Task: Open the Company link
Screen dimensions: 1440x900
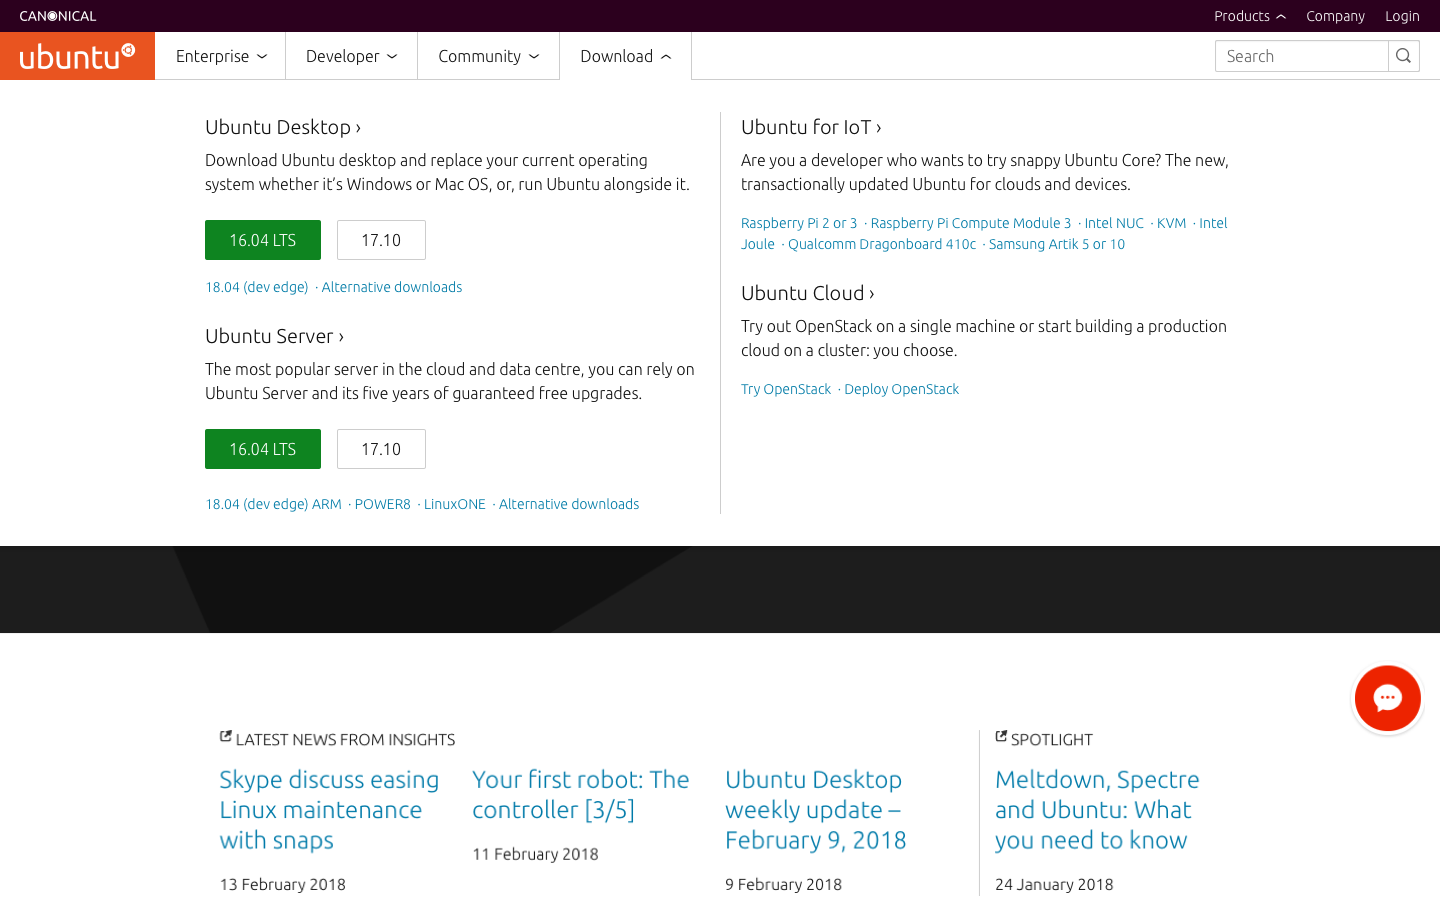Action: [x=1335, y=16]
